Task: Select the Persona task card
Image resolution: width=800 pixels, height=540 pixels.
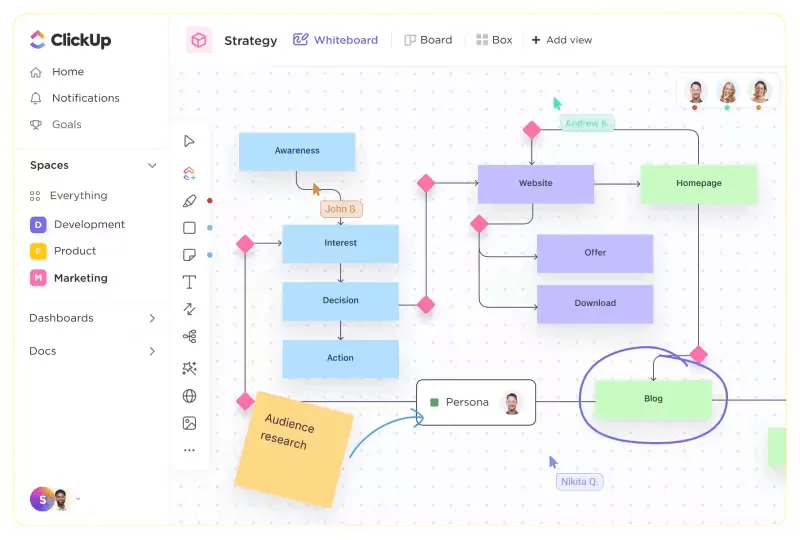Action: click(476, 402)
